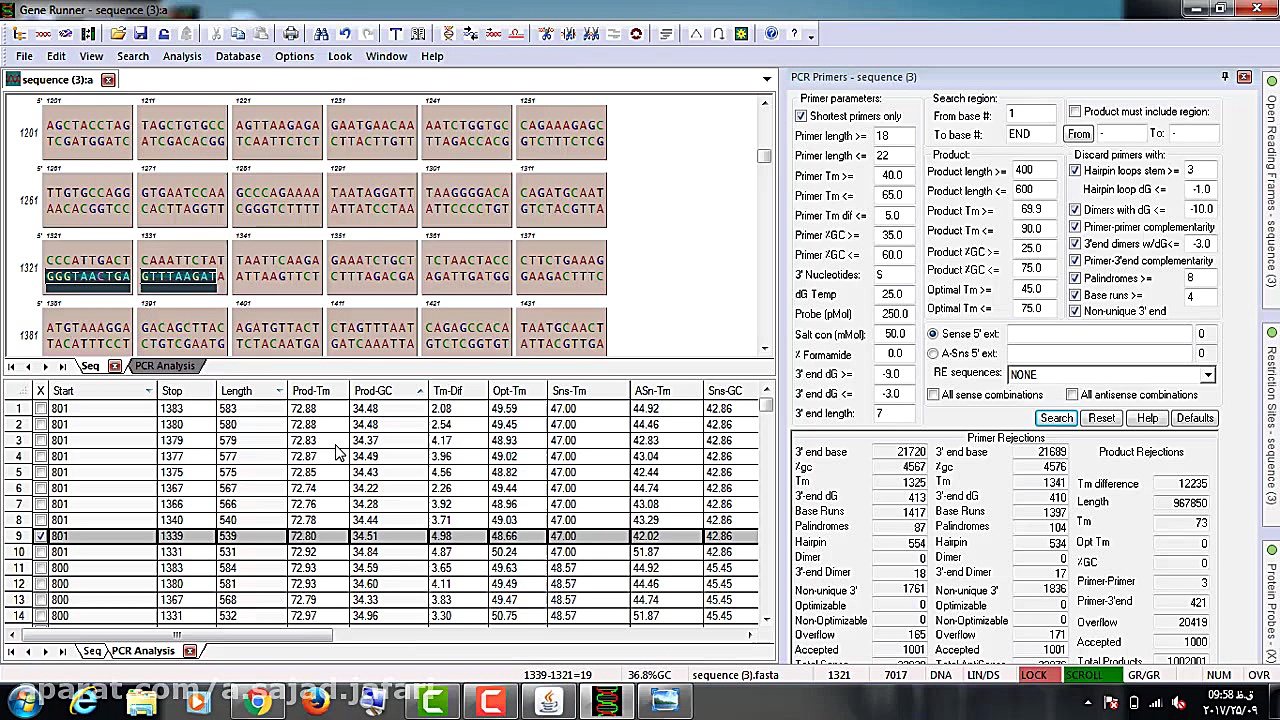Click the Help button in PCR Primers
This screenshot has width=1280, height=720.
point(1147,418)
